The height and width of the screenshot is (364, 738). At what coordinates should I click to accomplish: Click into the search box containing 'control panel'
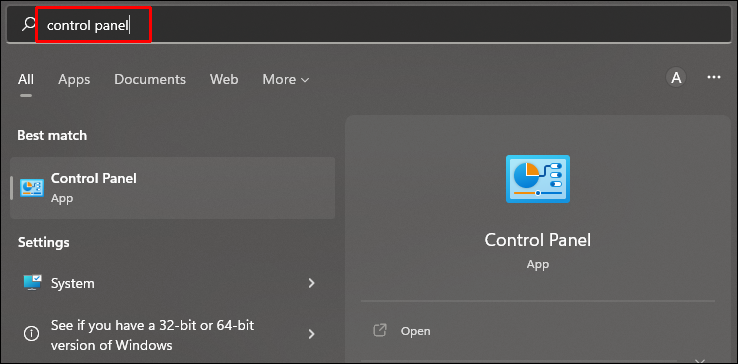point(367,24)
